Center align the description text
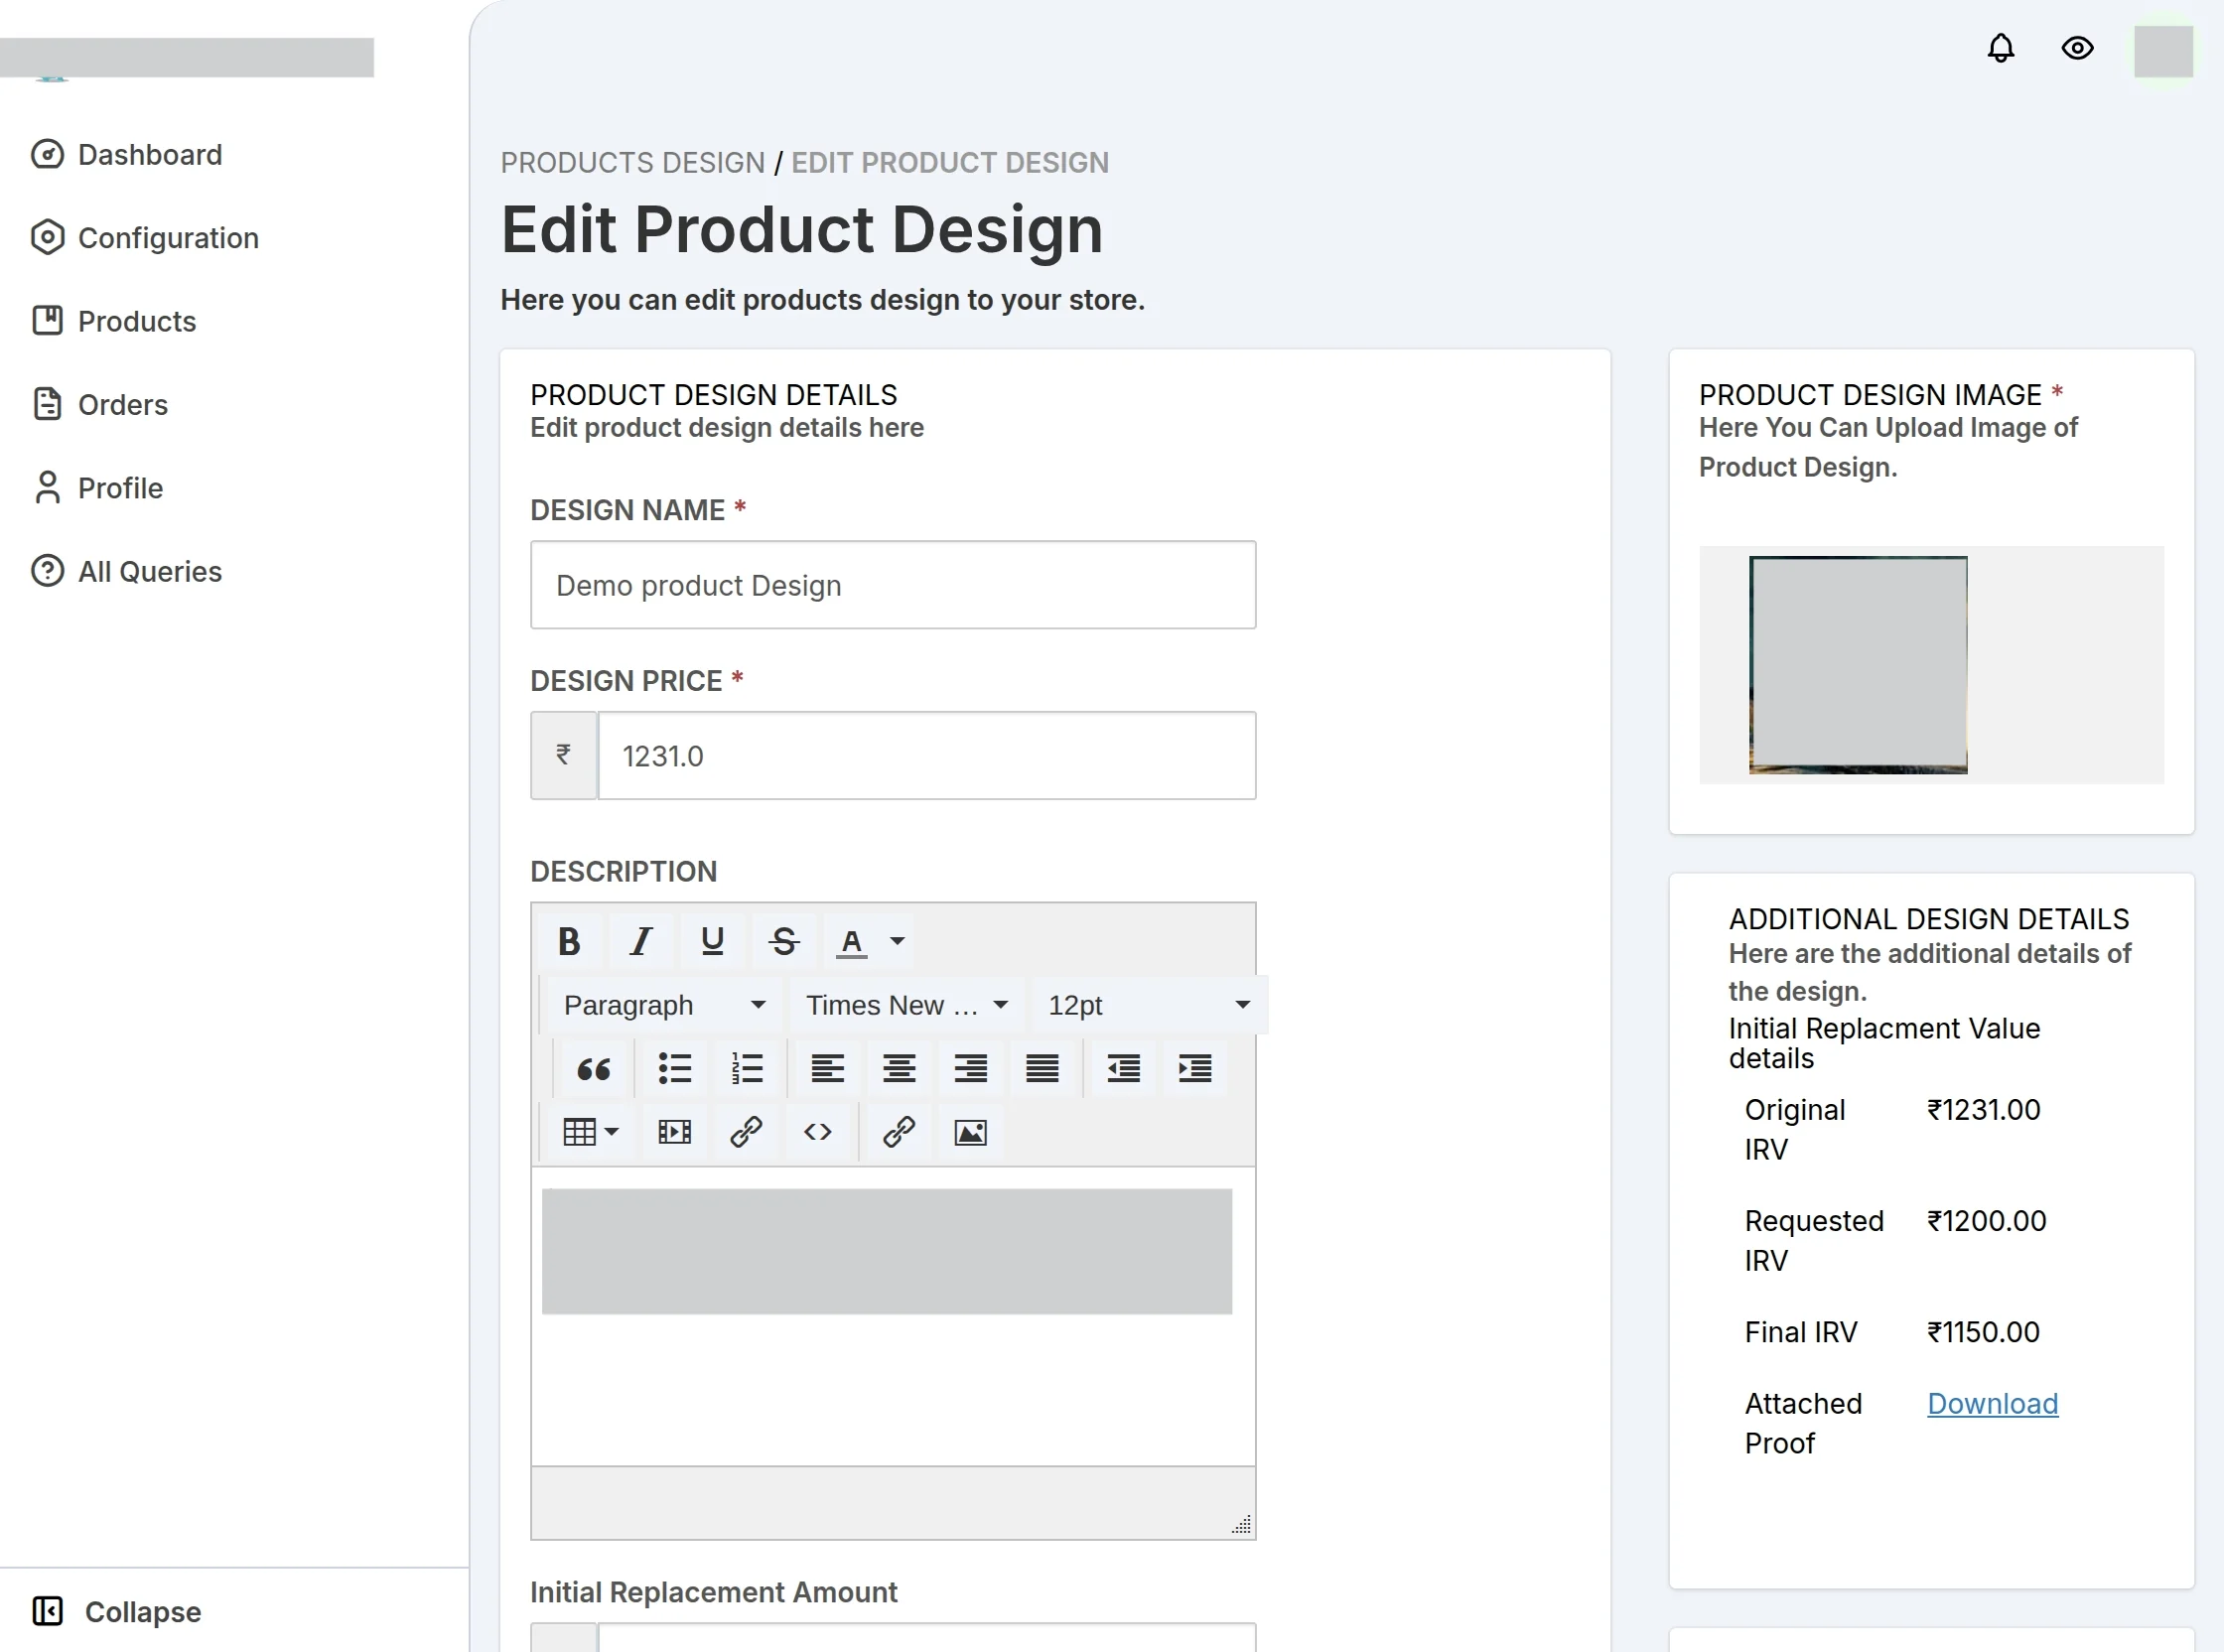This screenshot has width=2224, height=1652. pyautogui.click(x=899, y=1069)
